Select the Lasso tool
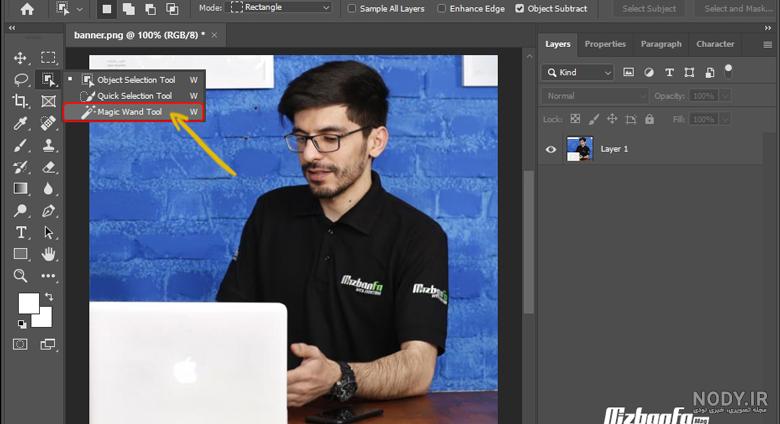Screen dimensions: 780x424 coord(20,80)
